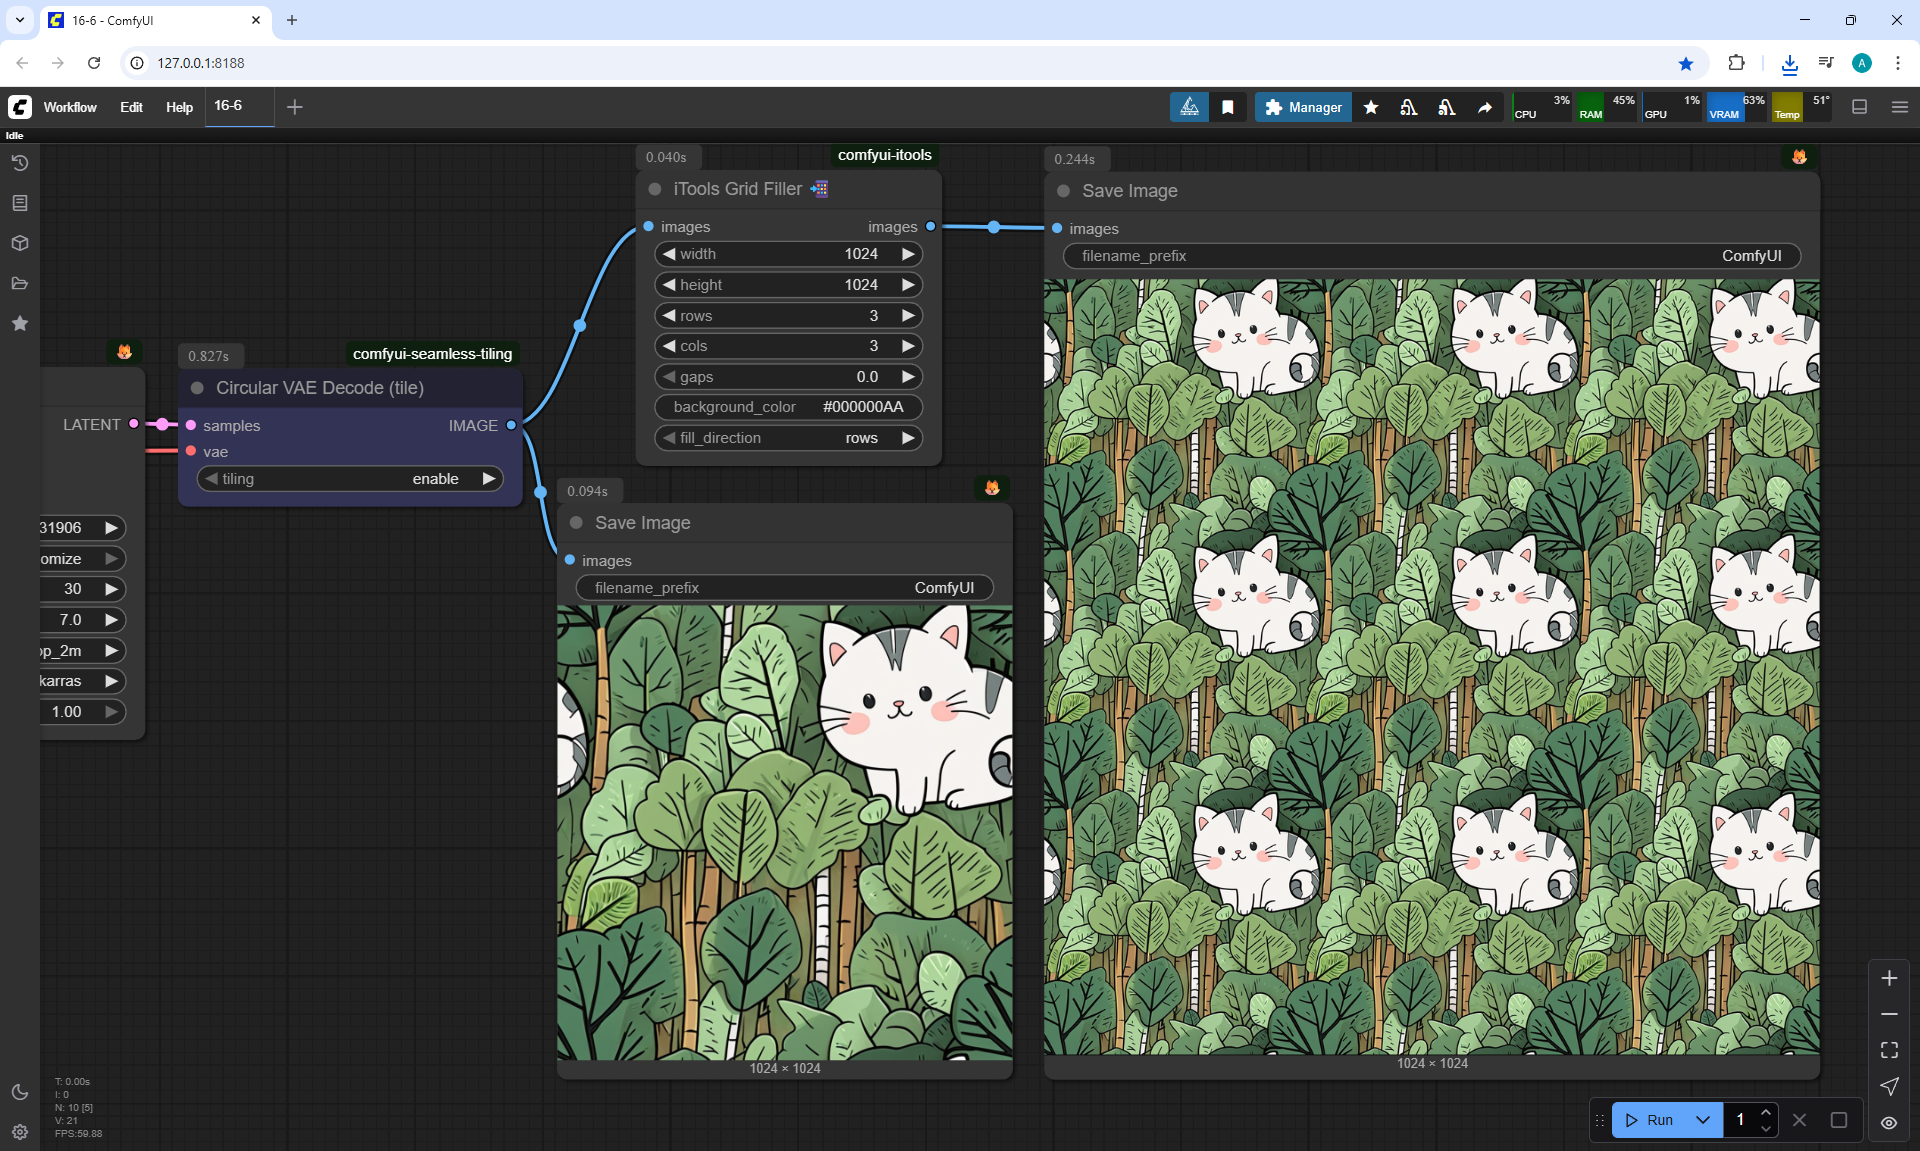Screen dimensions: 1920x1151
Task: Click the share arrow icon in toolbar
Action: (1485, 107)
